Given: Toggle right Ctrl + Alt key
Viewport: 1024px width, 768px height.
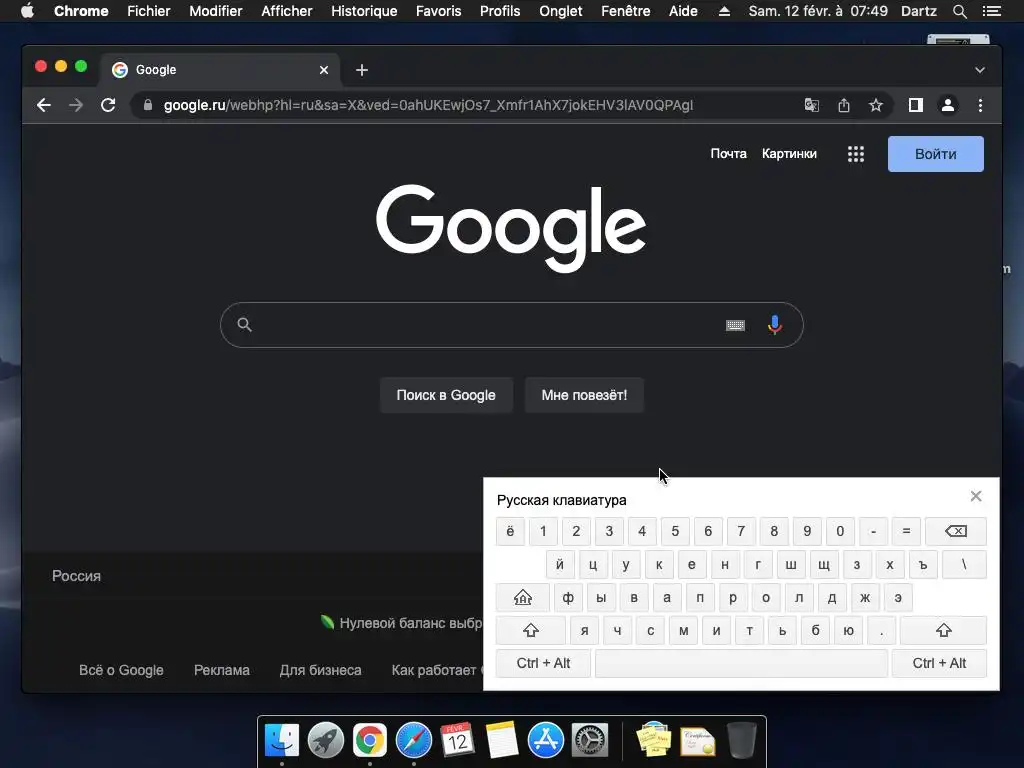Looking at the screenshot, I should [939, 664].
